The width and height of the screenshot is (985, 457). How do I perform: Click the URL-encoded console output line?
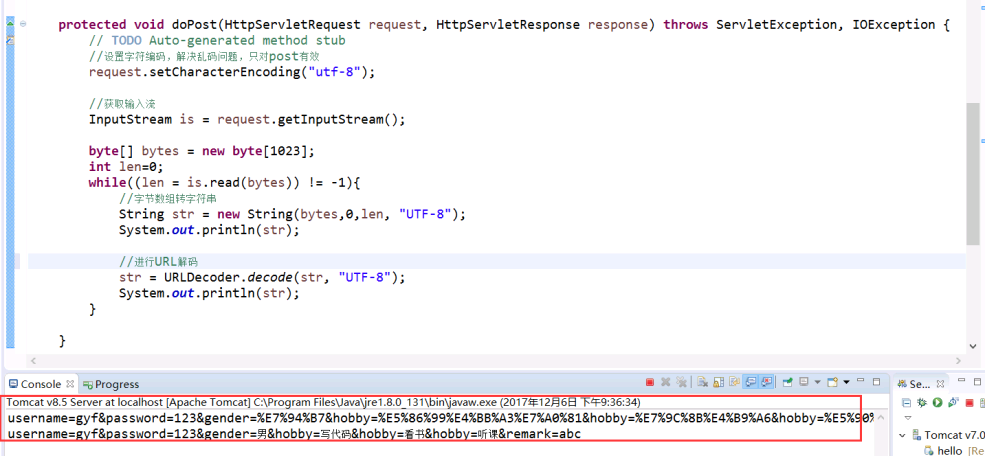440,418
